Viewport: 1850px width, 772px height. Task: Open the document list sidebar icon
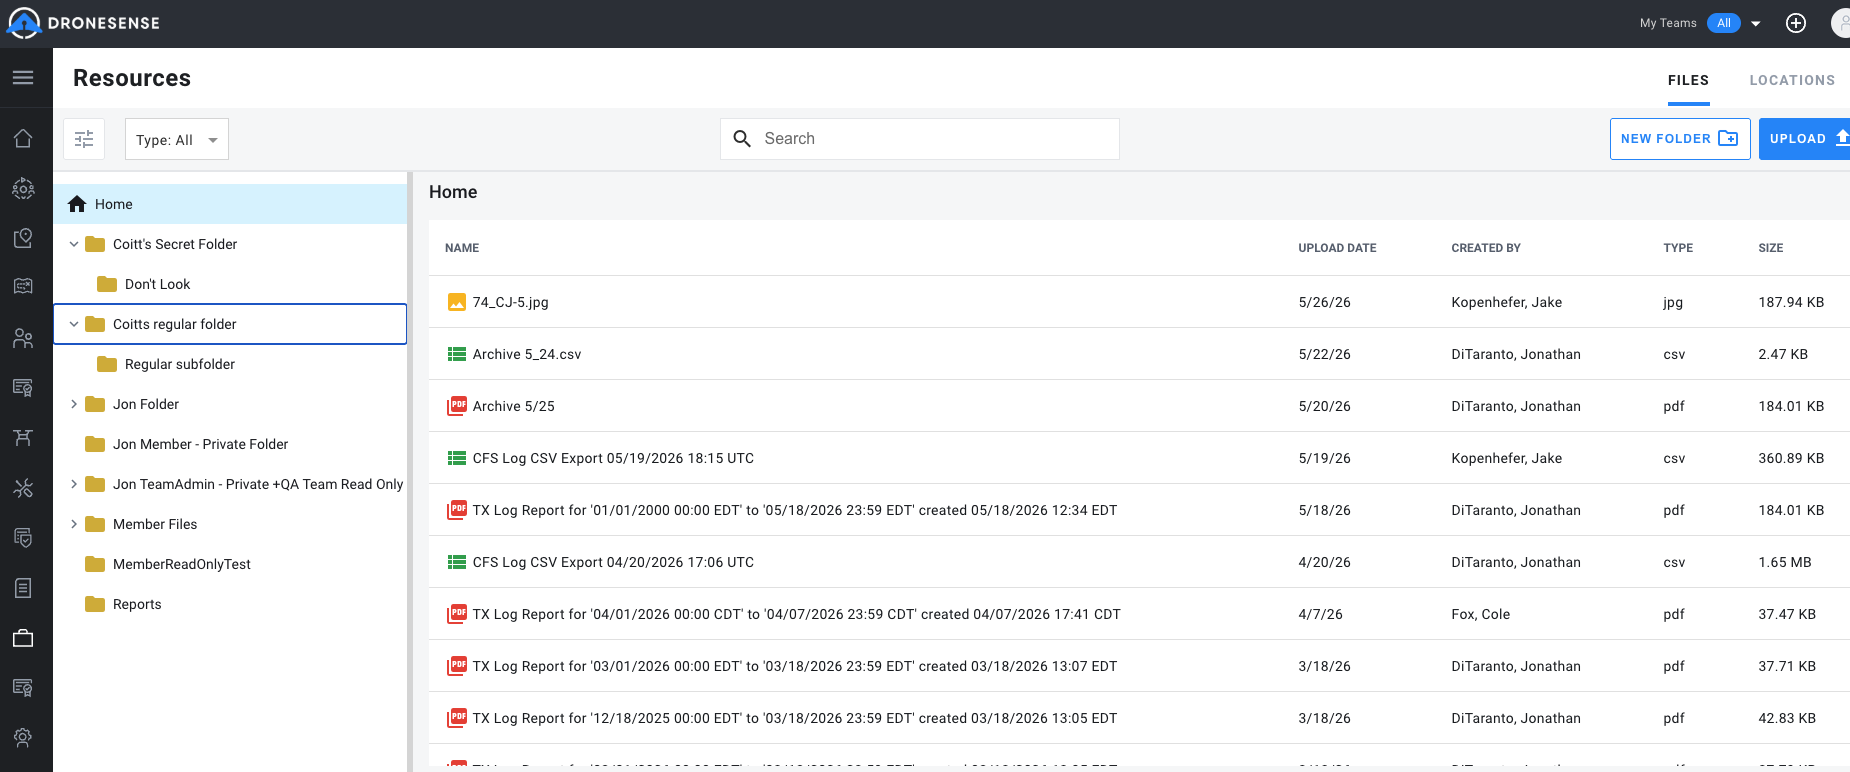[x=23, y=588]
